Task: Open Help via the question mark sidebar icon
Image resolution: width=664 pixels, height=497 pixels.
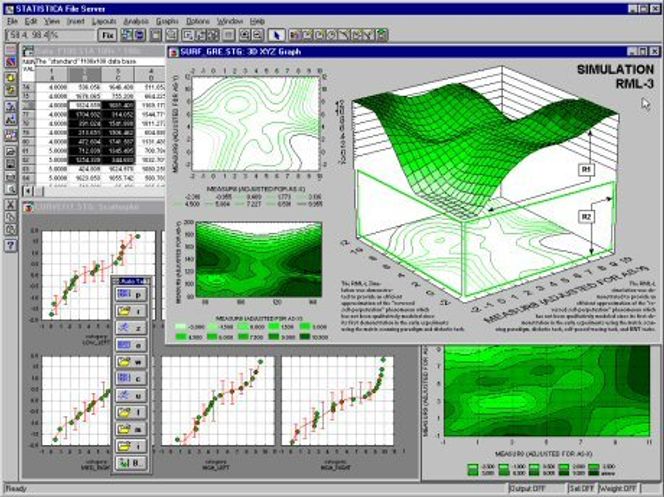Action: point(9,244)
